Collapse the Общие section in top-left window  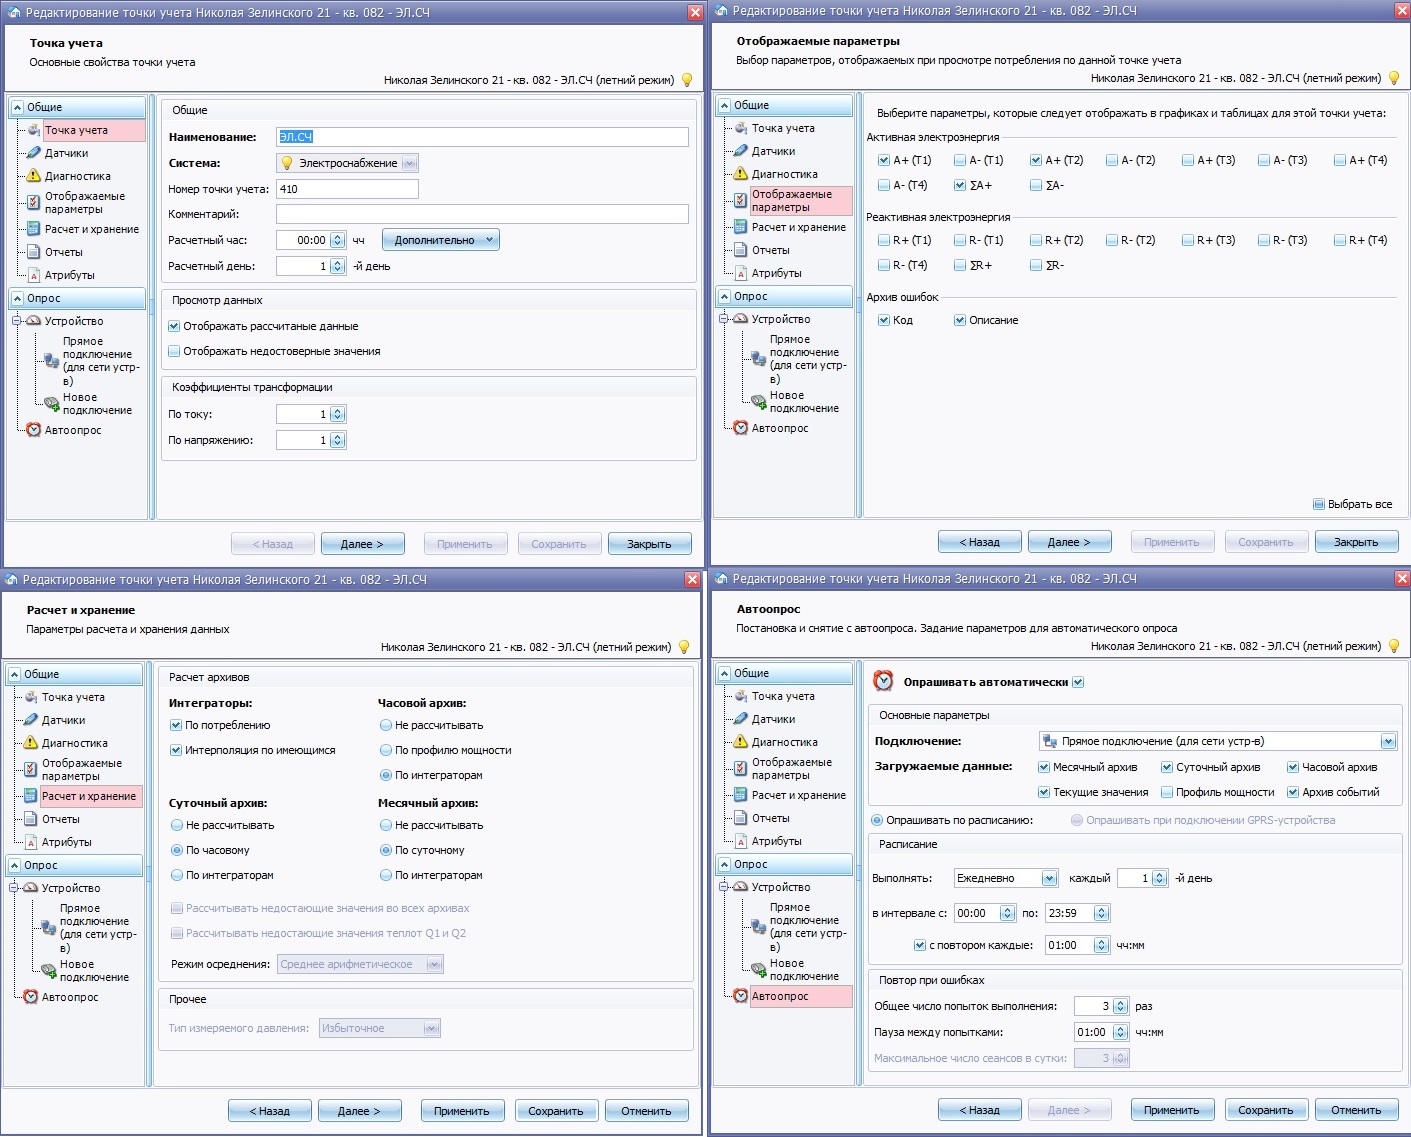tap(17, 107)
